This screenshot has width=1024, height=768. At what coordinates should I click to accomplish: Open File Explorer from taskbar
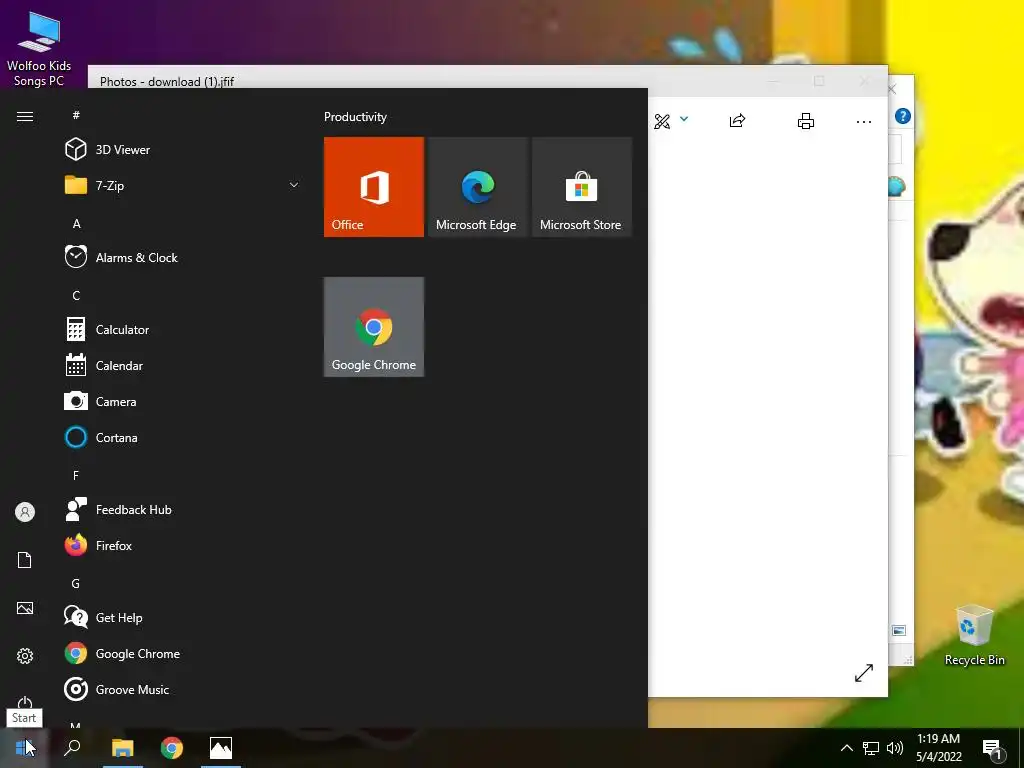(x=123, y=748)
